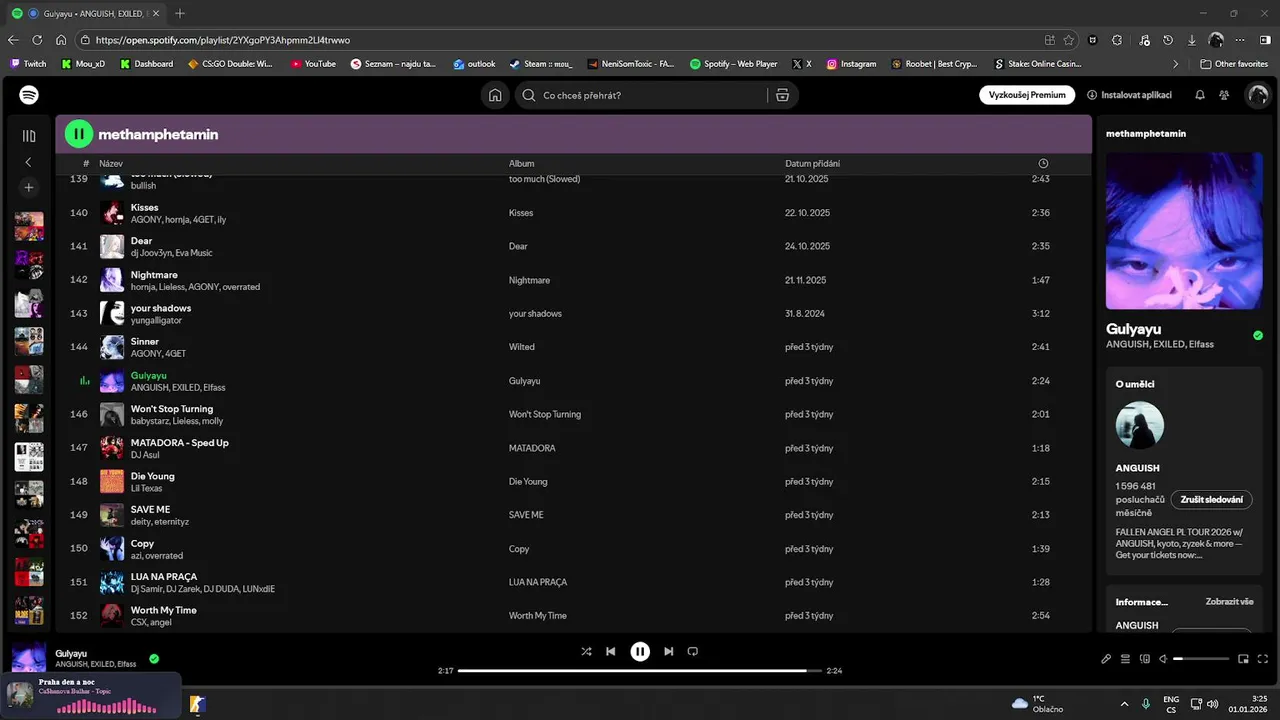Screen dimensions: 1280x720
Task: Open browser address bar URL
Action: 560,40
